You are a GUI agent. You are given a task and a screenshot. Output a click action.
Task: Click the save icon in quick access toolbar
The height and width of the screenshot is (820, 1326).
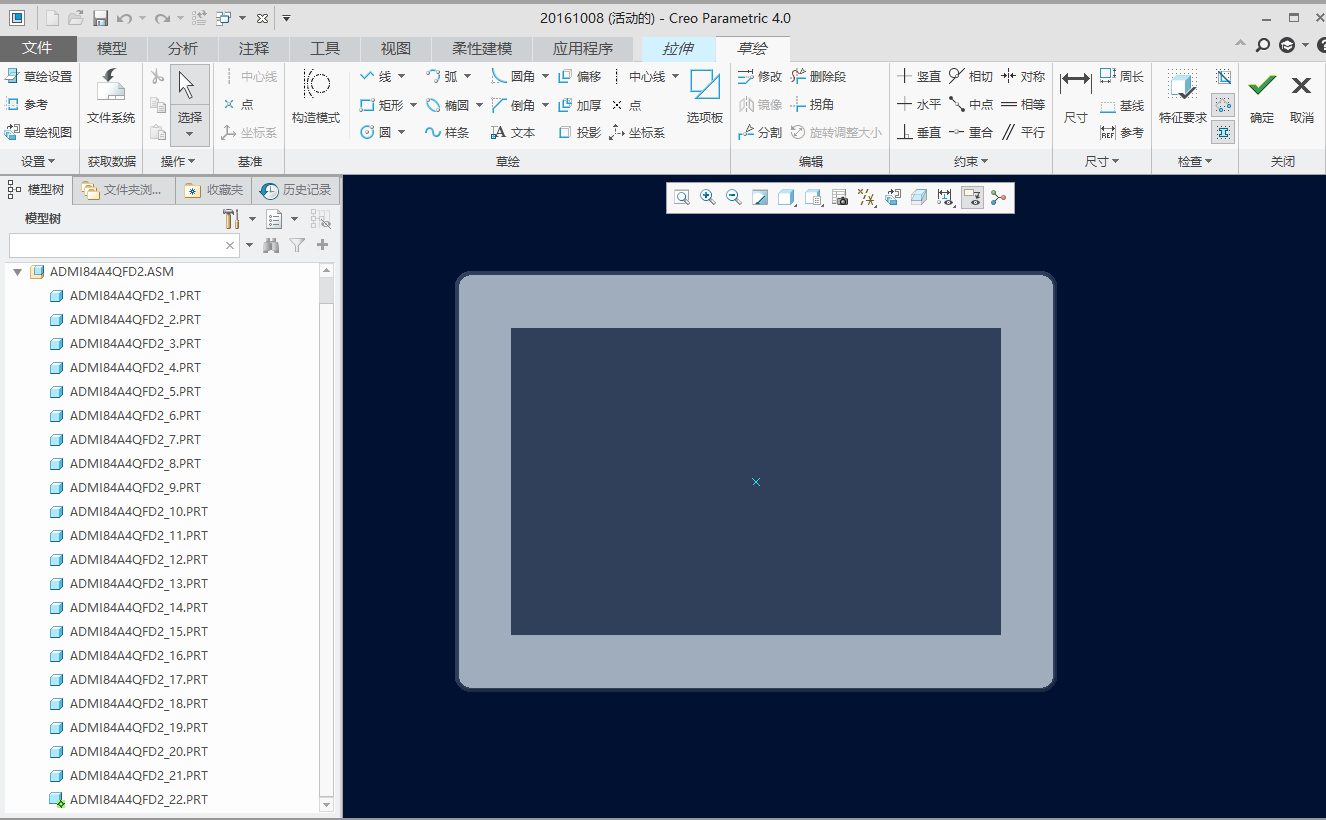pos(100,18)
